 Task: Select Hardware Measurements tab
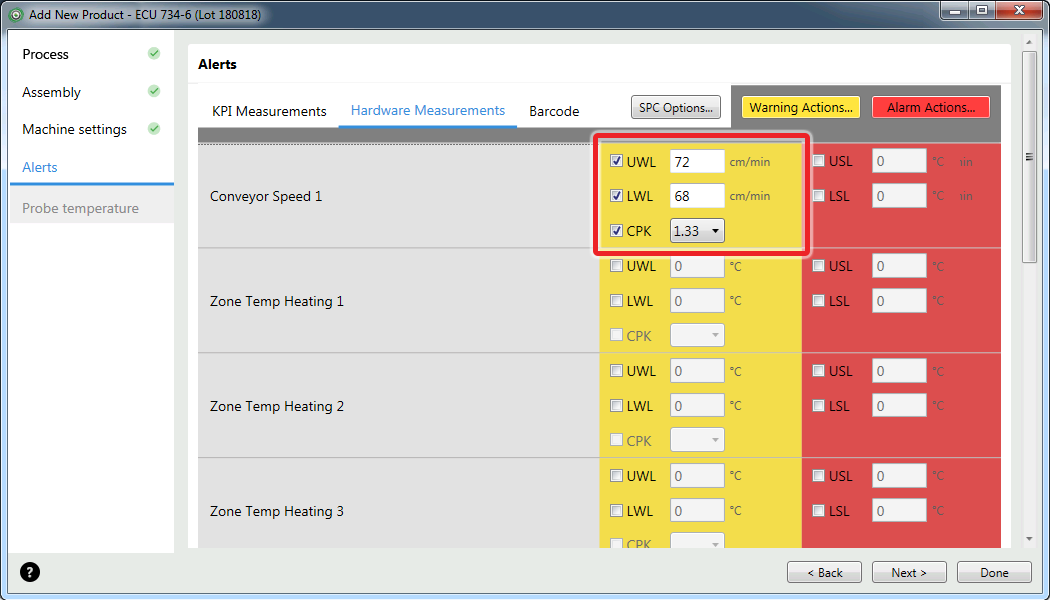428,110
